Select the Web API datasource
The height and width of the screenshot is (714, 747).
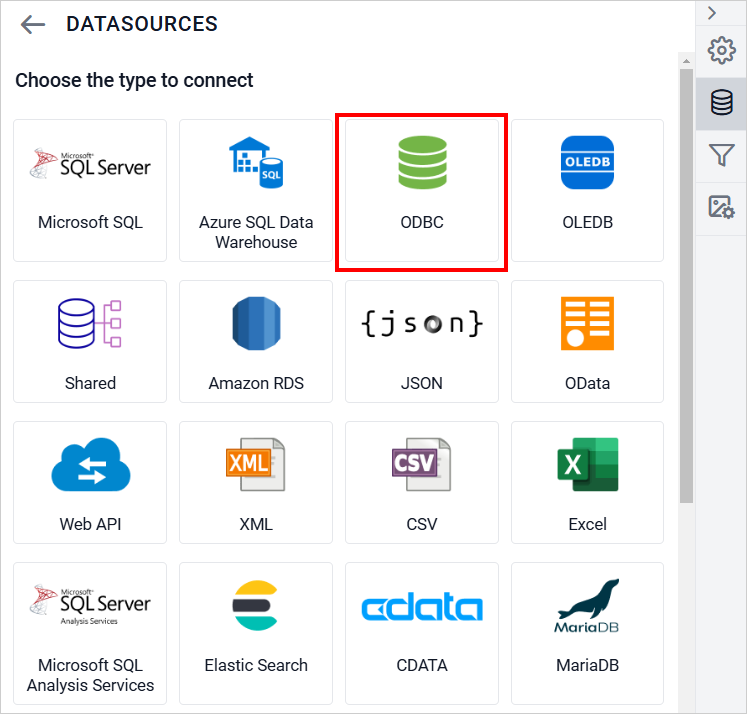(90, 482)
